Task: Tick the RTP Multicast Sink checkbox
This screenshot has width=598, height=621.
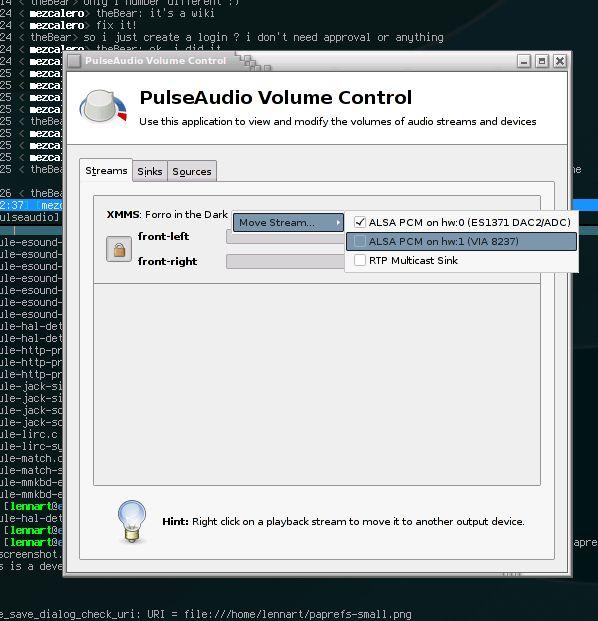Action: coord(360,260)
